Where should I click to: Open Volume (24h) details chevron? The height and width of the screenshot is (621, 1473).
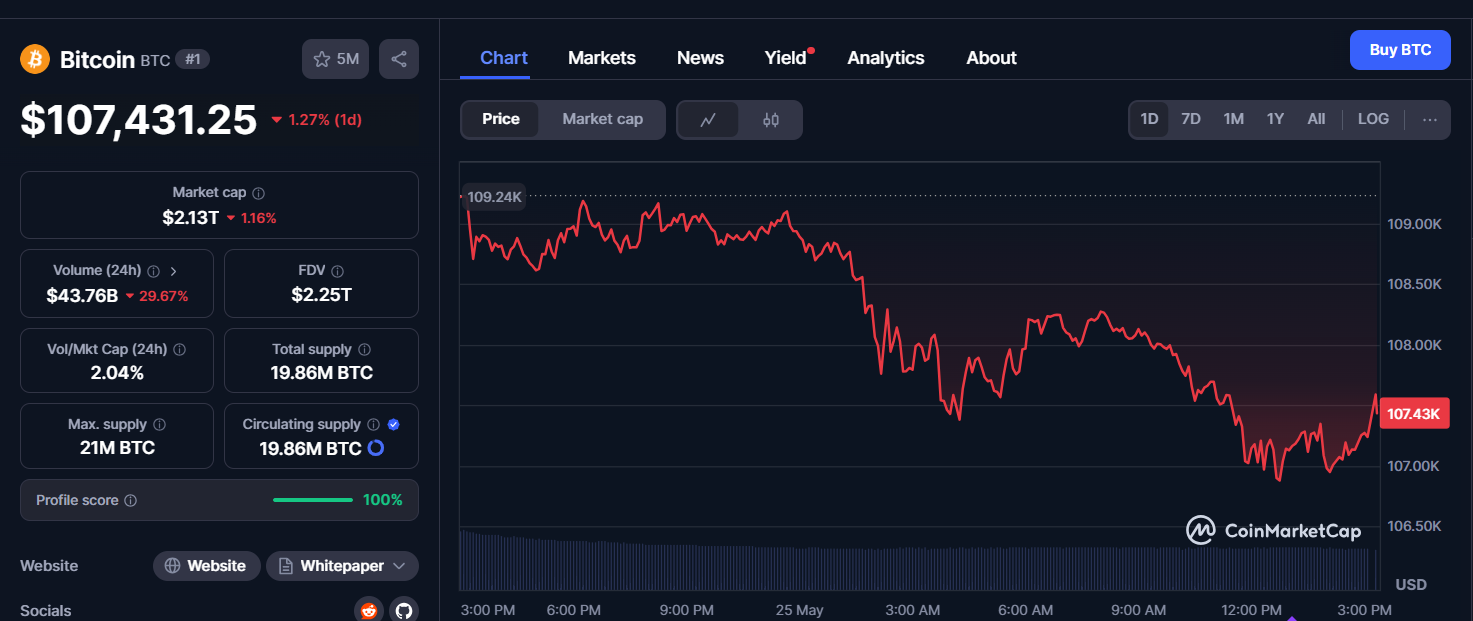click(x=174, y=271)
